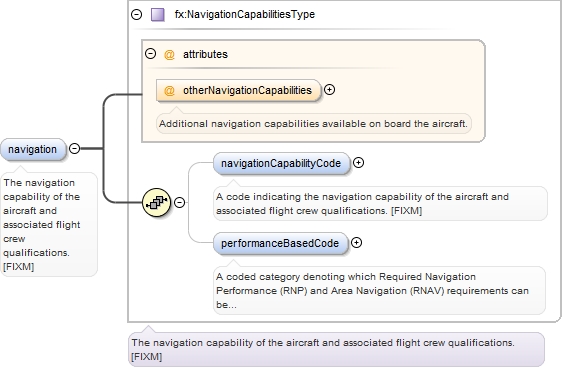Collapse the attributes group
Screen dimensions: 563x370
click(150, 54)
